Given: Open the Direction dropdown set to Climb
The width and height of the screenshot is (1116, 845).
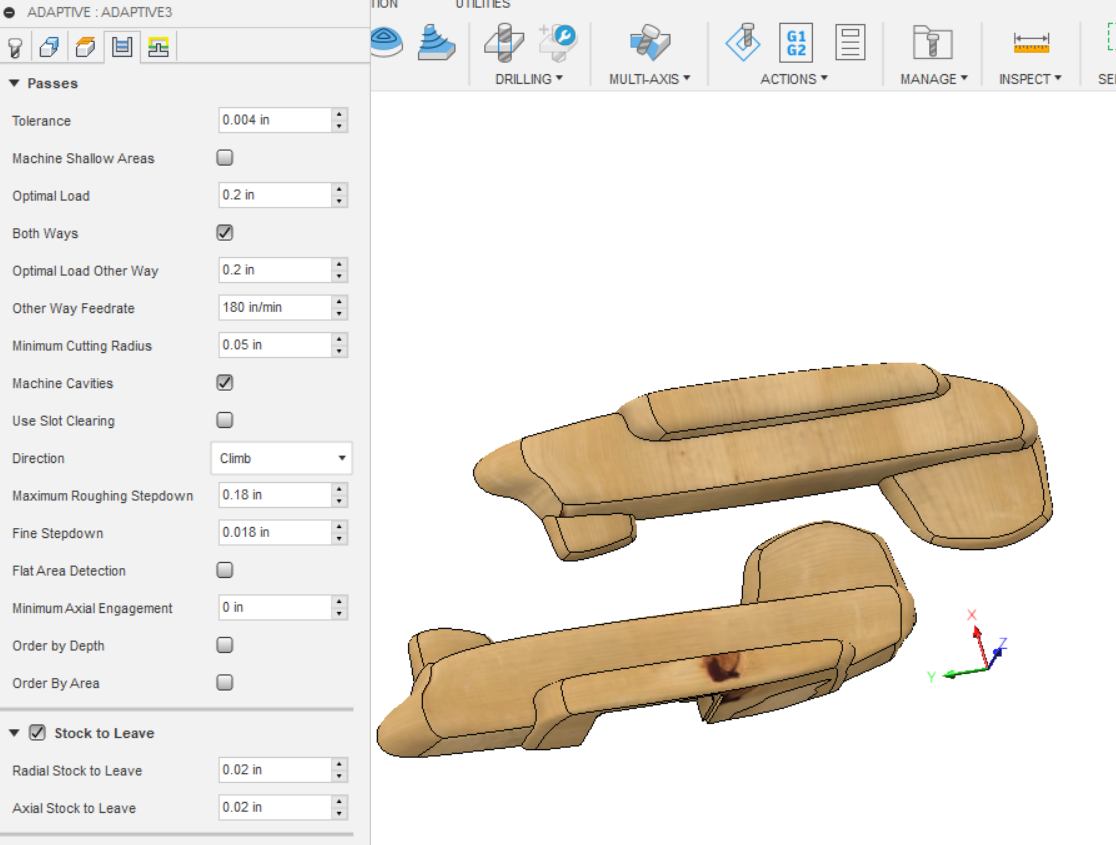Looking at the screenshot, I should pyautogui.click(x=281, y=458).
